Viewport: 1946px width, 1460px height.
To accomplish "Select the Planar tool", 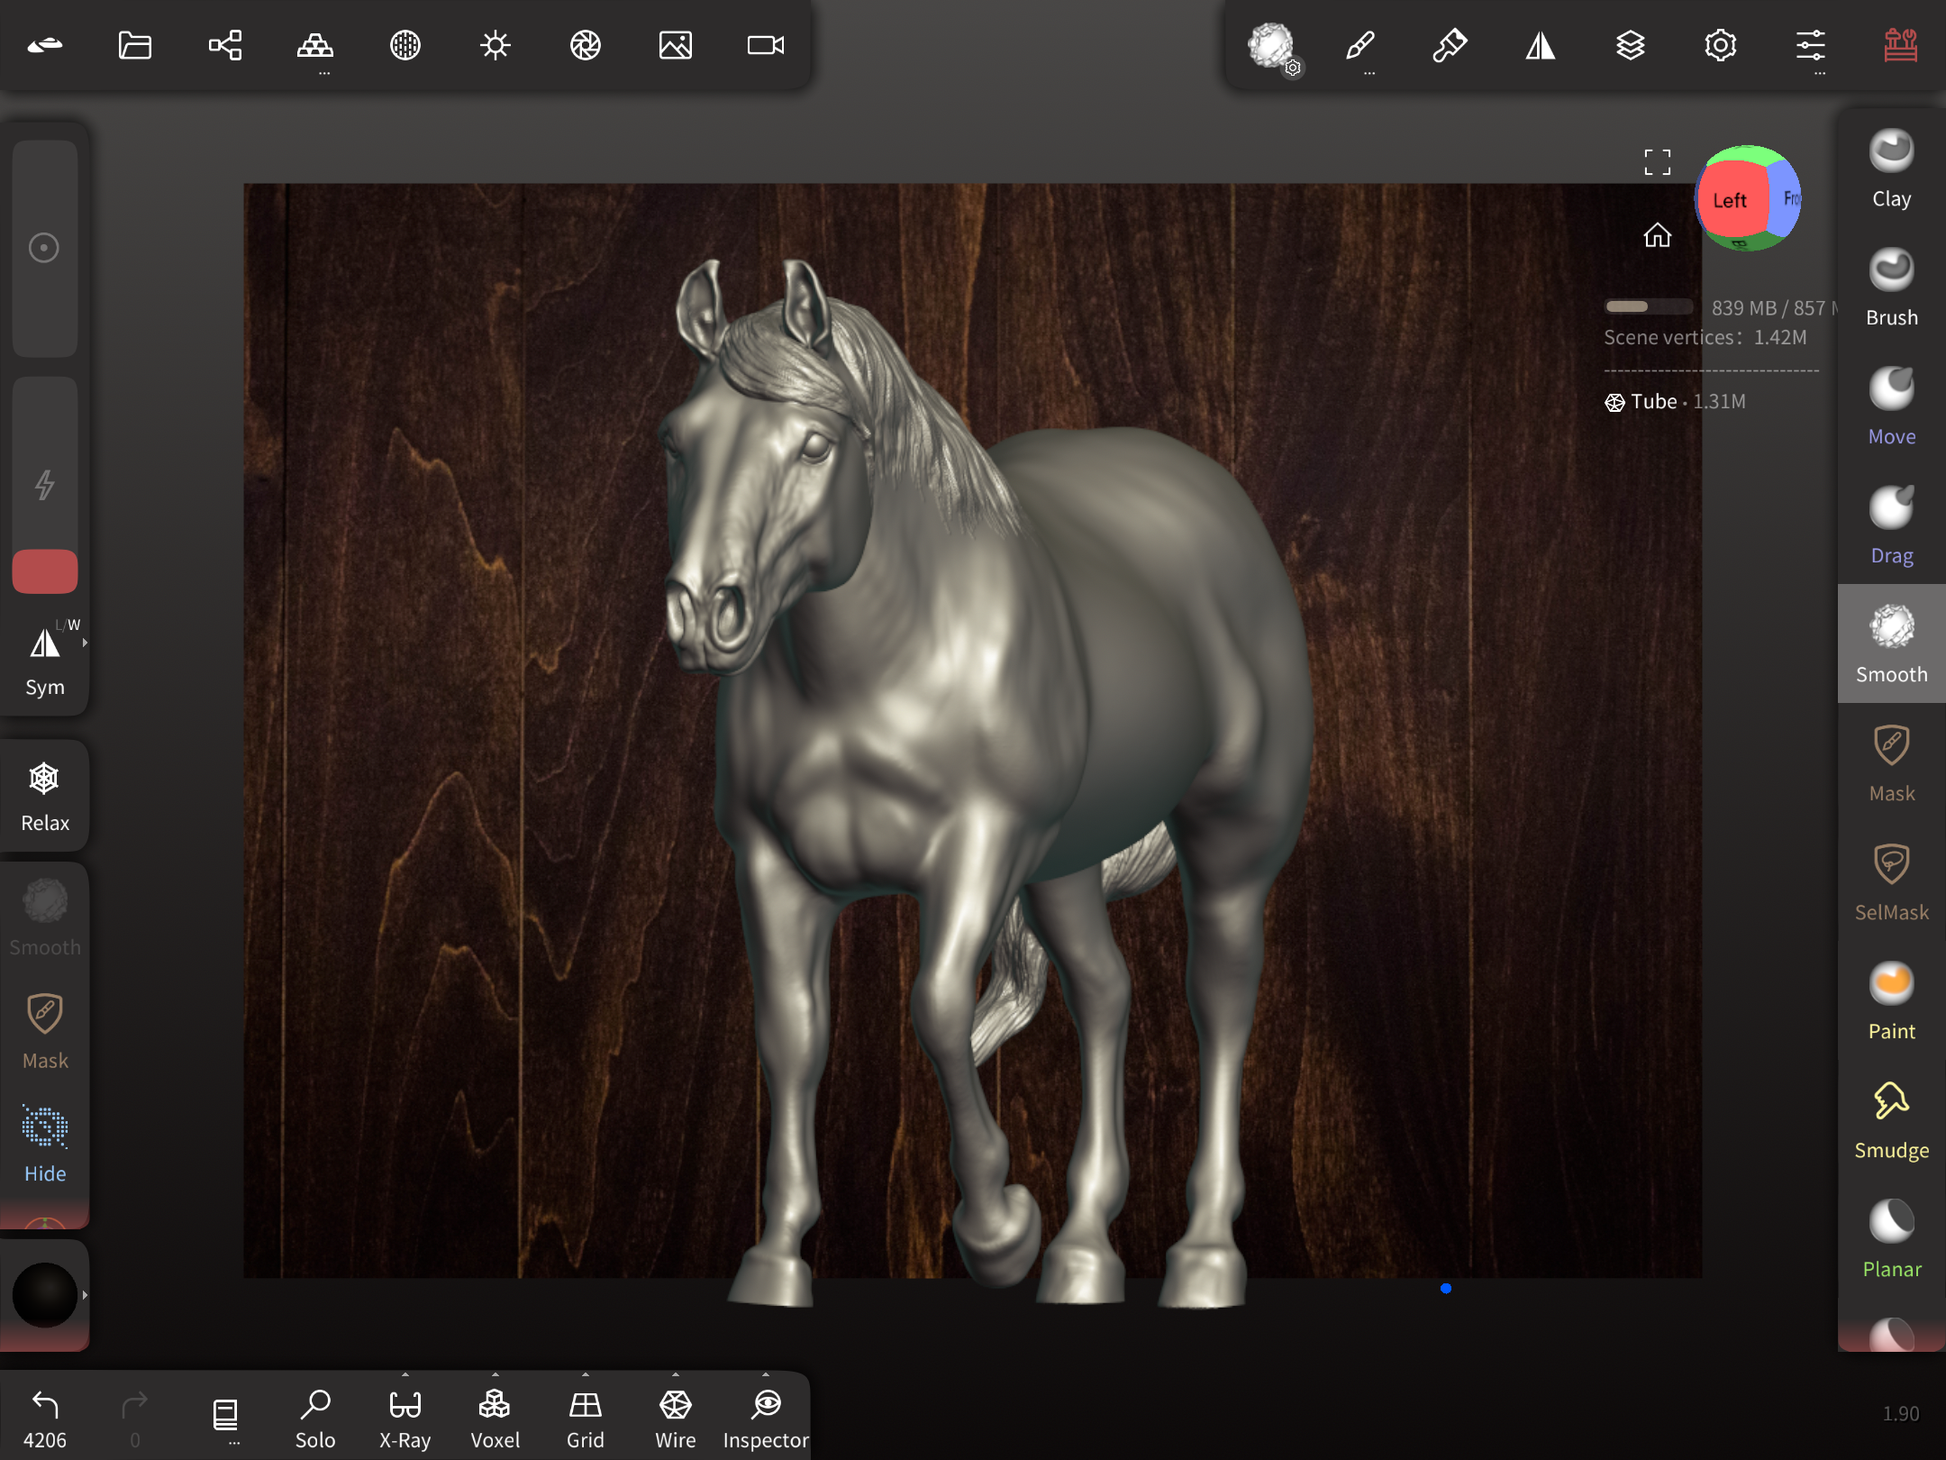I will [x=1890, y=1239].
